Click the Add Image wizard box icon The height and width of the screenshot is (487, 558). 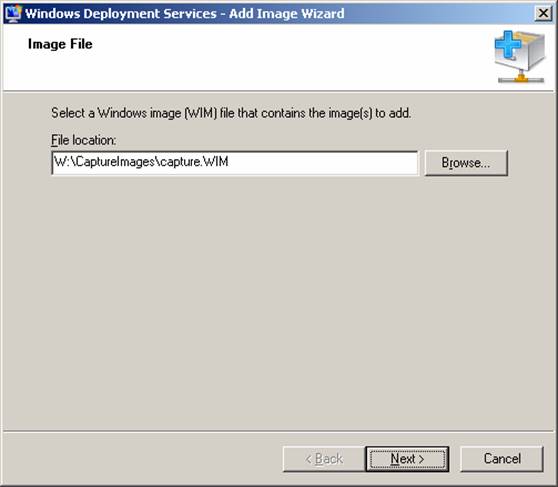(520, 57)
